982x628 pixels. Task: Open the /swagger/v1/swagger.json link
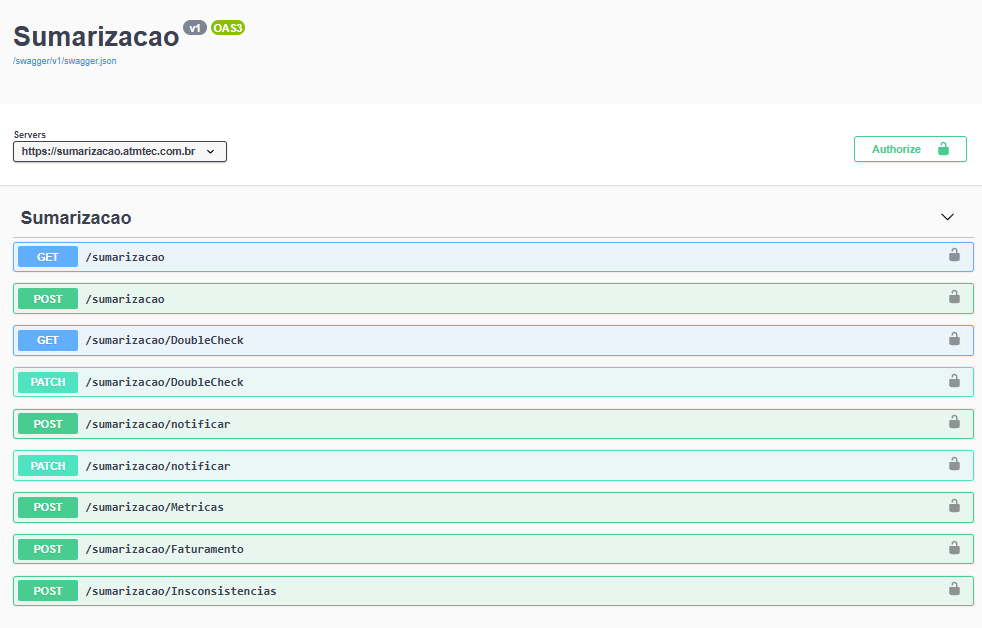point(65,61)
